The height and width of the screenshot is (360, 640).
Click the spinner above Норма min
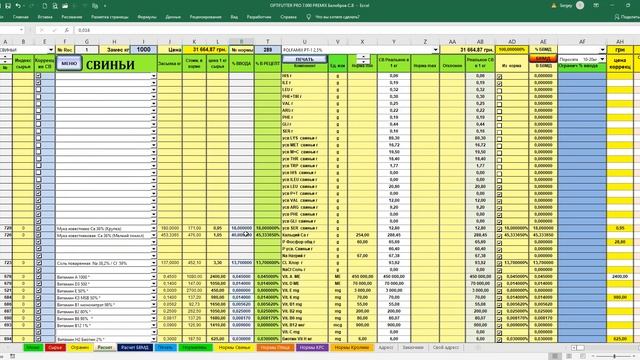tap(363, 59)
